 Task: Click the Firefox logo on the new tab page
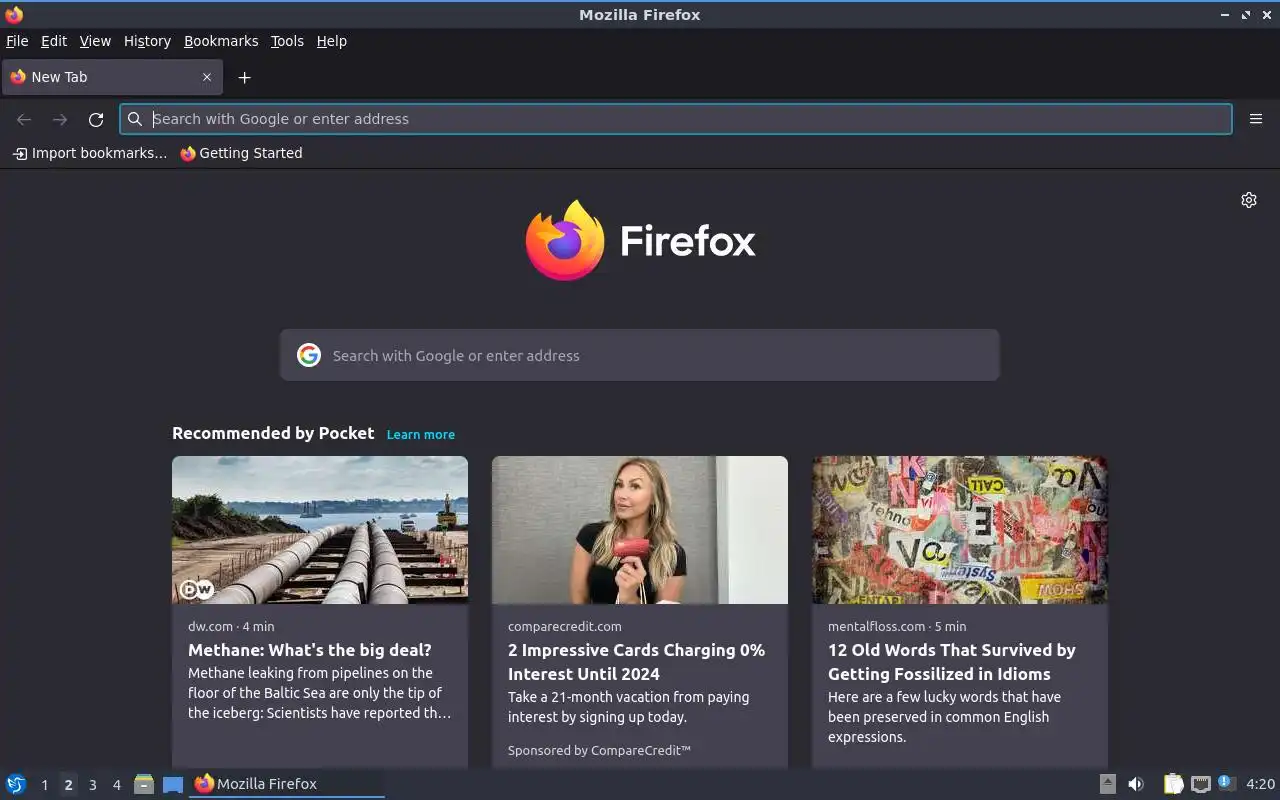pyautogui.click(x=565, y=240)
